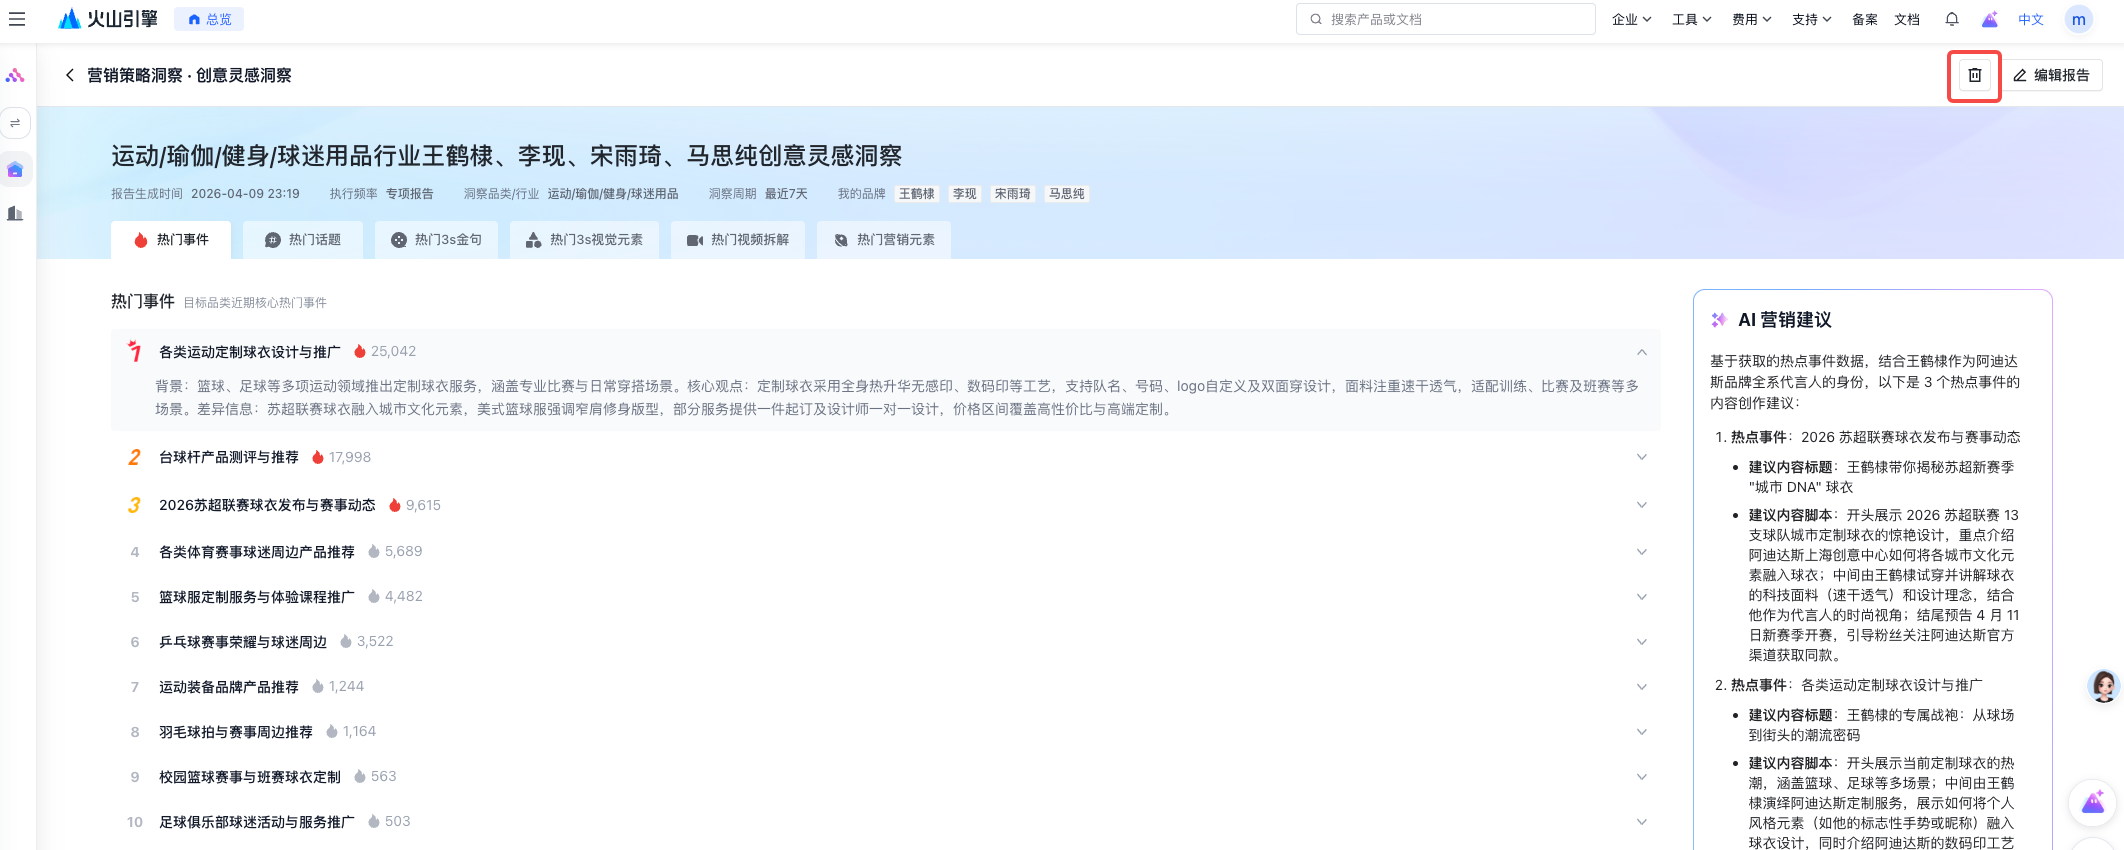
Task: Open the 工具 dropdown menu
Action: click(1691, 19)
